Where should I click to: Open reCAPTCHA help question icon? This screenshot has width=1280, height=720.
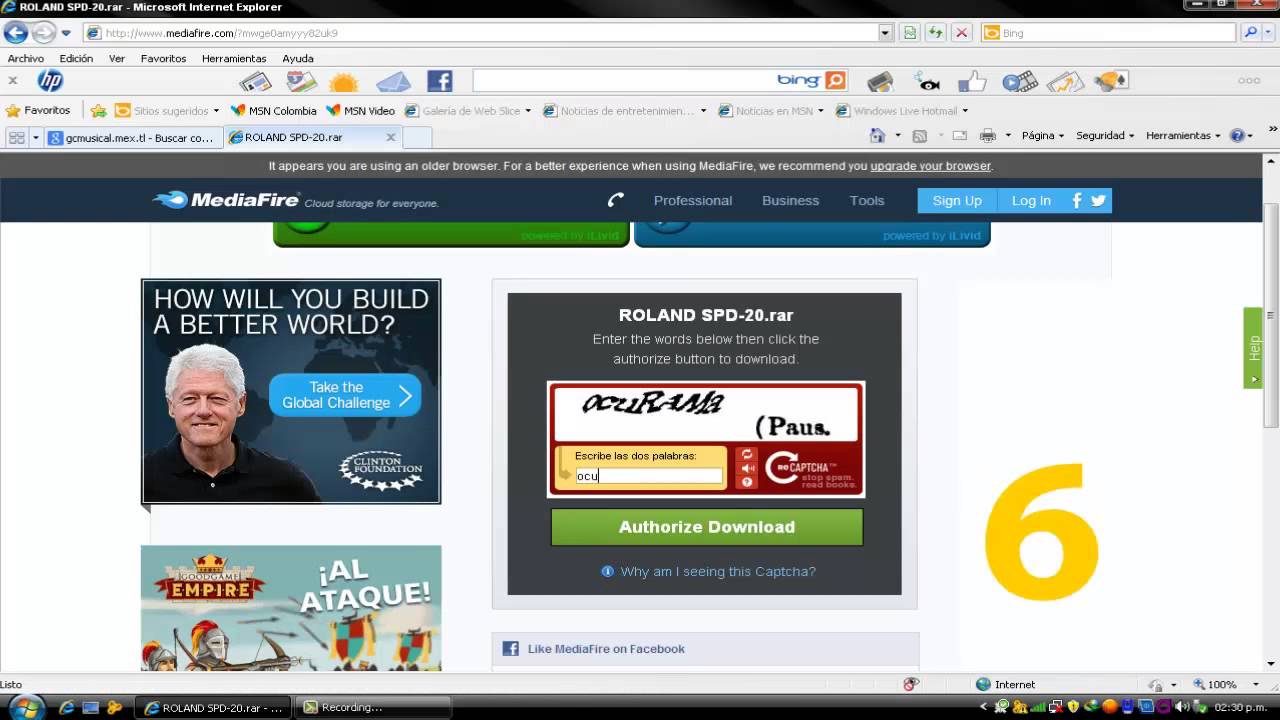[748, 482]
